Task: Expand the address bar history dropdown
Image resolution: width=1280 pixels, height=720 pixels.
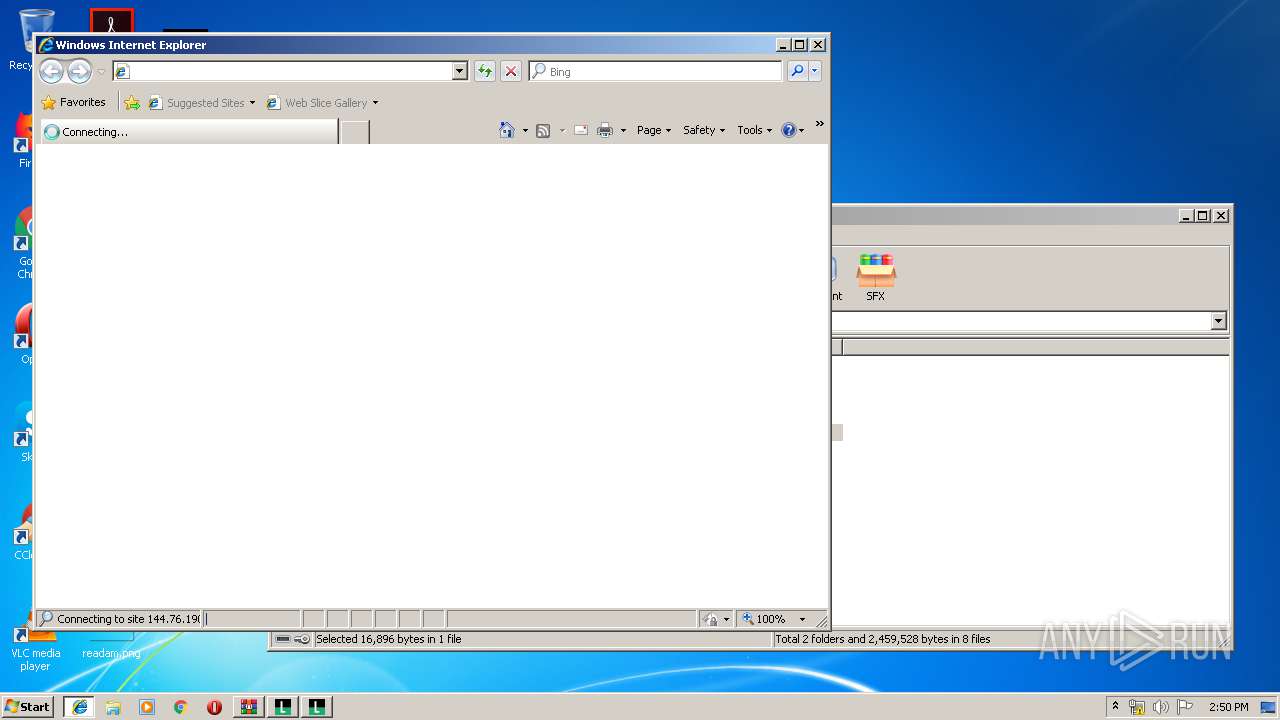Action: coord(460,71)
